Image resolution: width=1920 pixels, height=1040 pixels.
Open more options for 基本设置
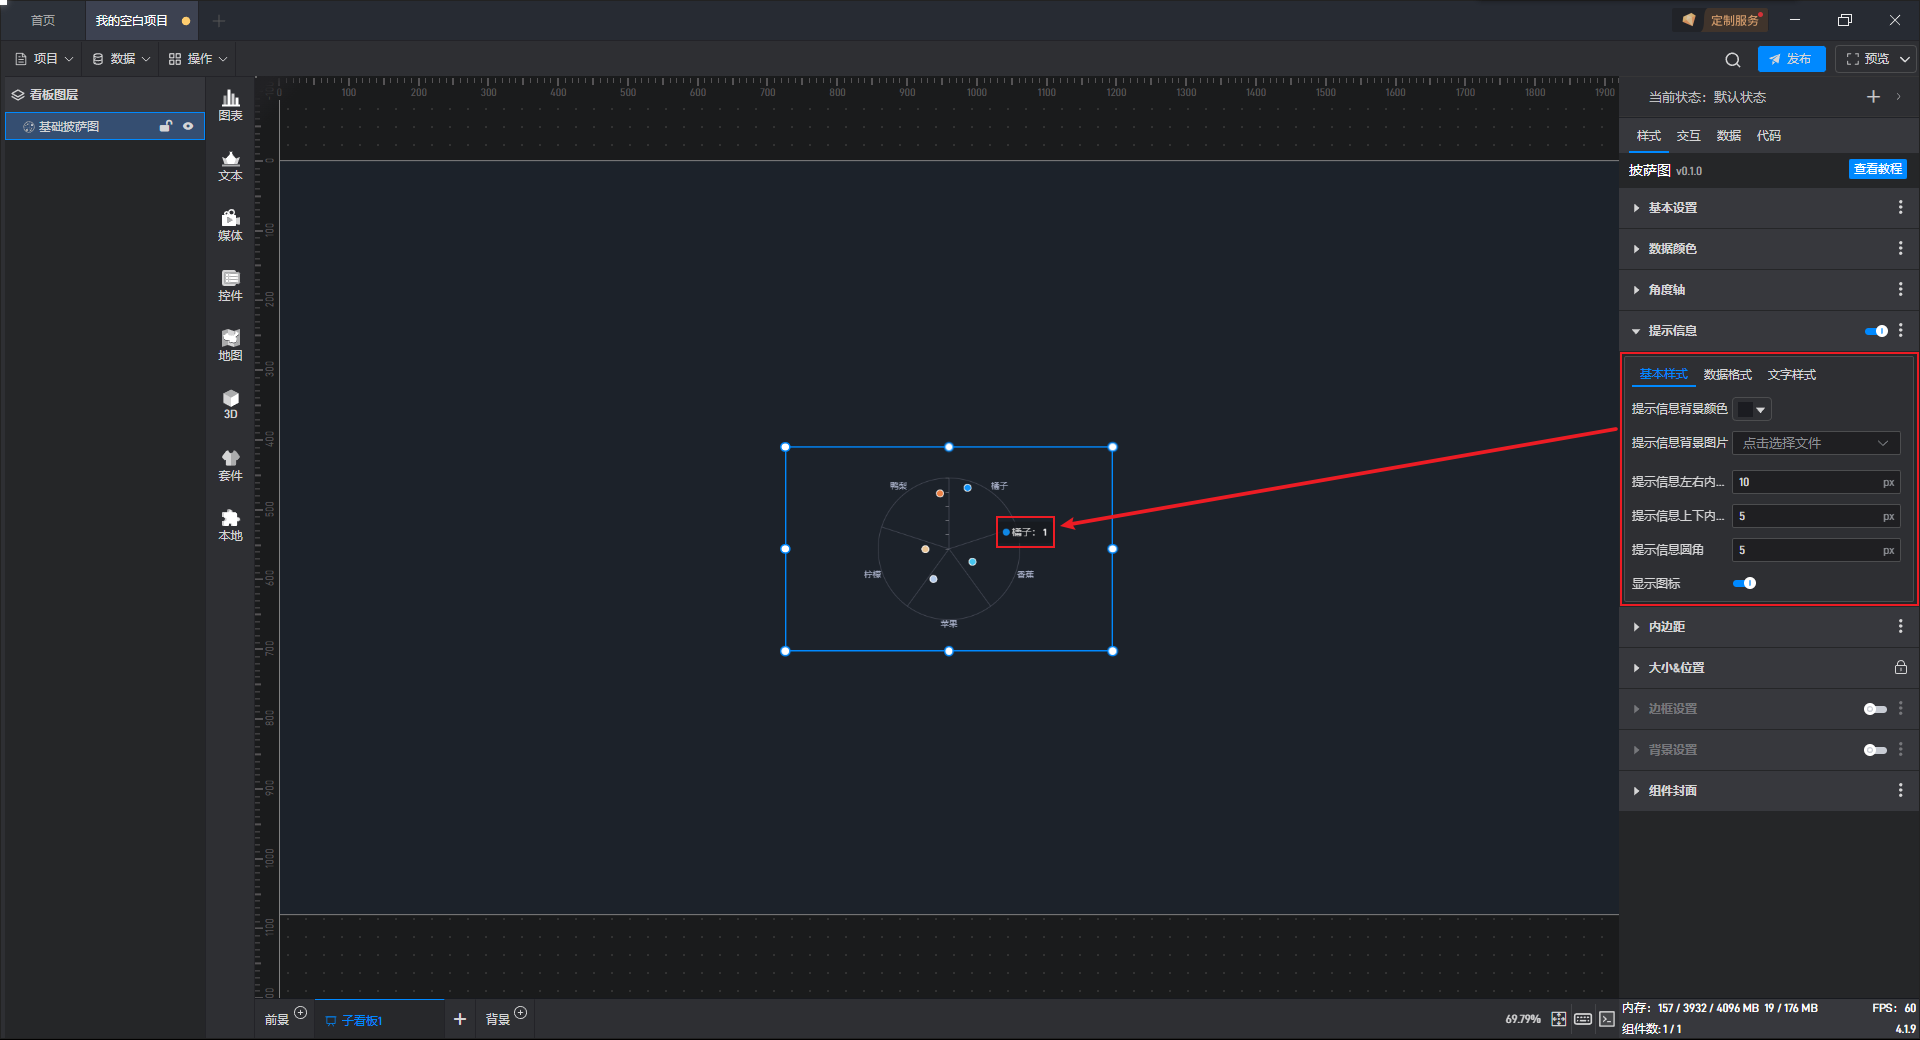click(x=1900, y=207)
